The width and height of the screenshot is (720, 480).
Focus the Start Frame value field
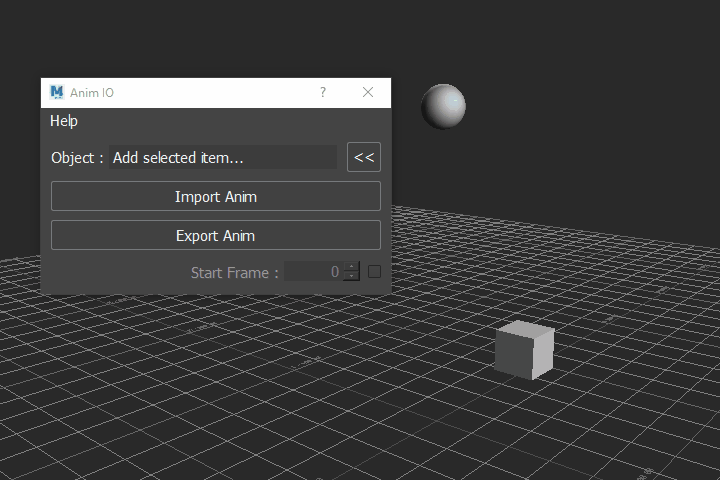[313, 271]
